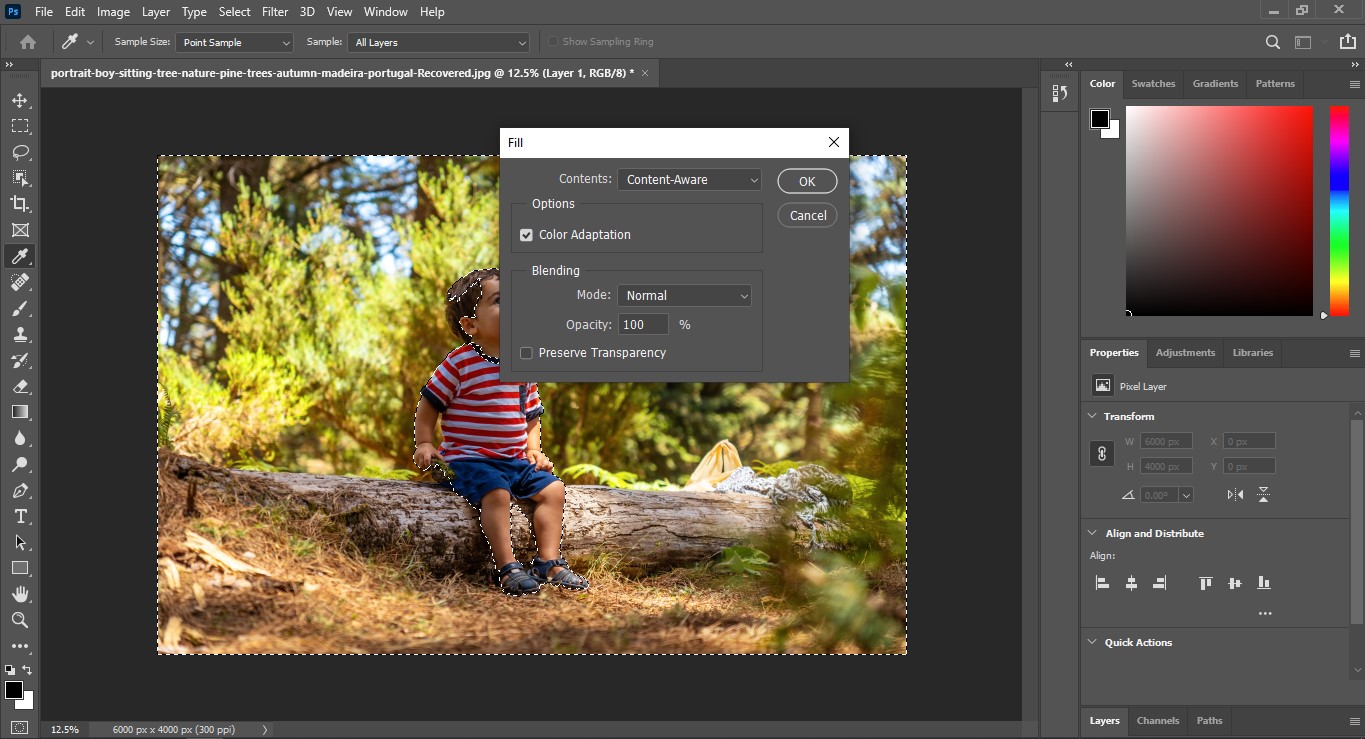Screen dimensions: 1365x739
Task: Select the Eraser tool
Action: (x=19, y=386)
